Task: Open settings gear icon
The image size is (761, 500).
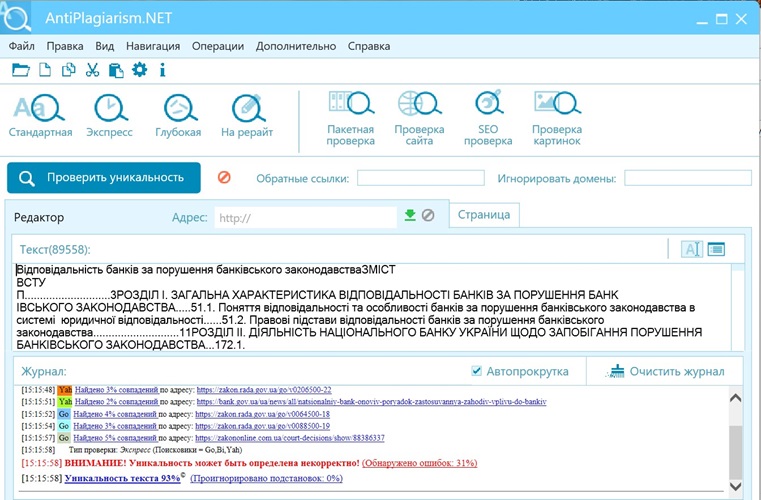Action: coord(139,69)
